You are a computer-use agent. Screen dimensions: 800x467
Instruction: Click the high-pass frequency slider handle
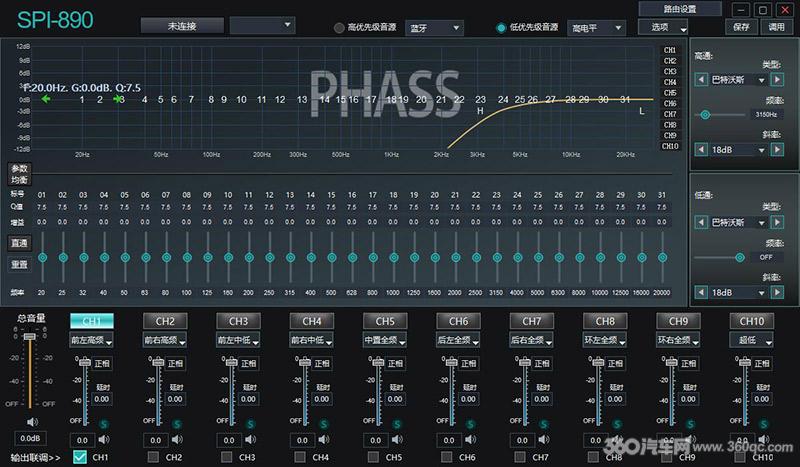705,115
